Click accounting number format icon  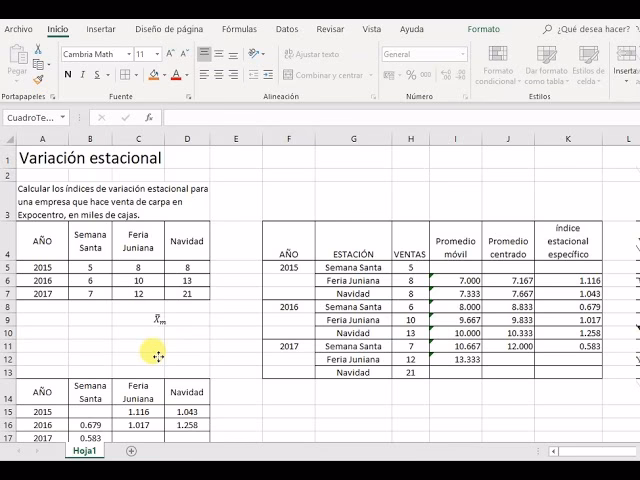[x=389, y=75]
